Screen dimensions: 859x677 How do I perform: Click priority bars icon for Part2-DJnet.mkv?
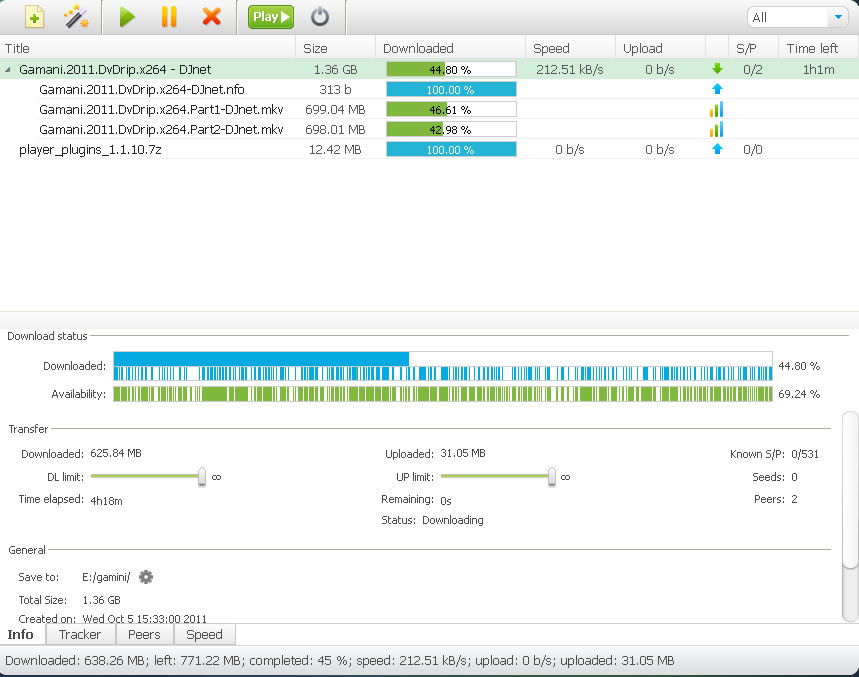717,129
